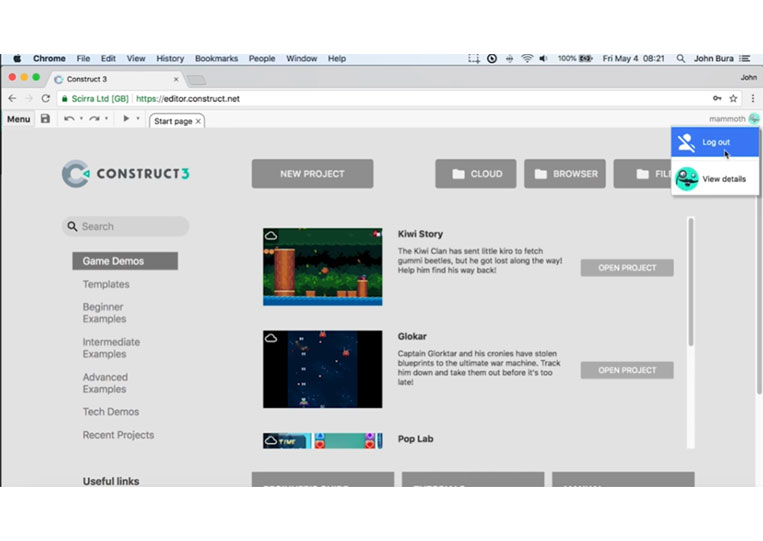Bookmark page with star icon
Screen dimensions: 763x541
point(733,98)
